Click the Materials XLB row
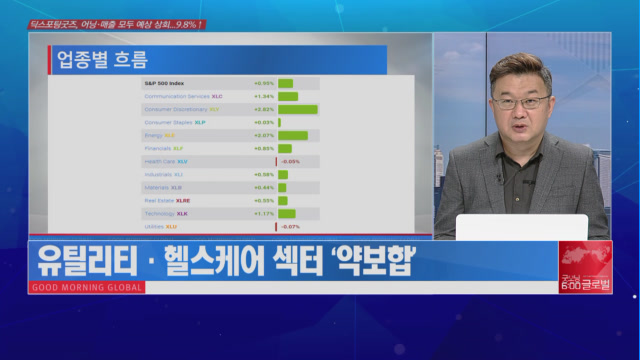Screen dimensions: 640x360 (x=231, y=188)
